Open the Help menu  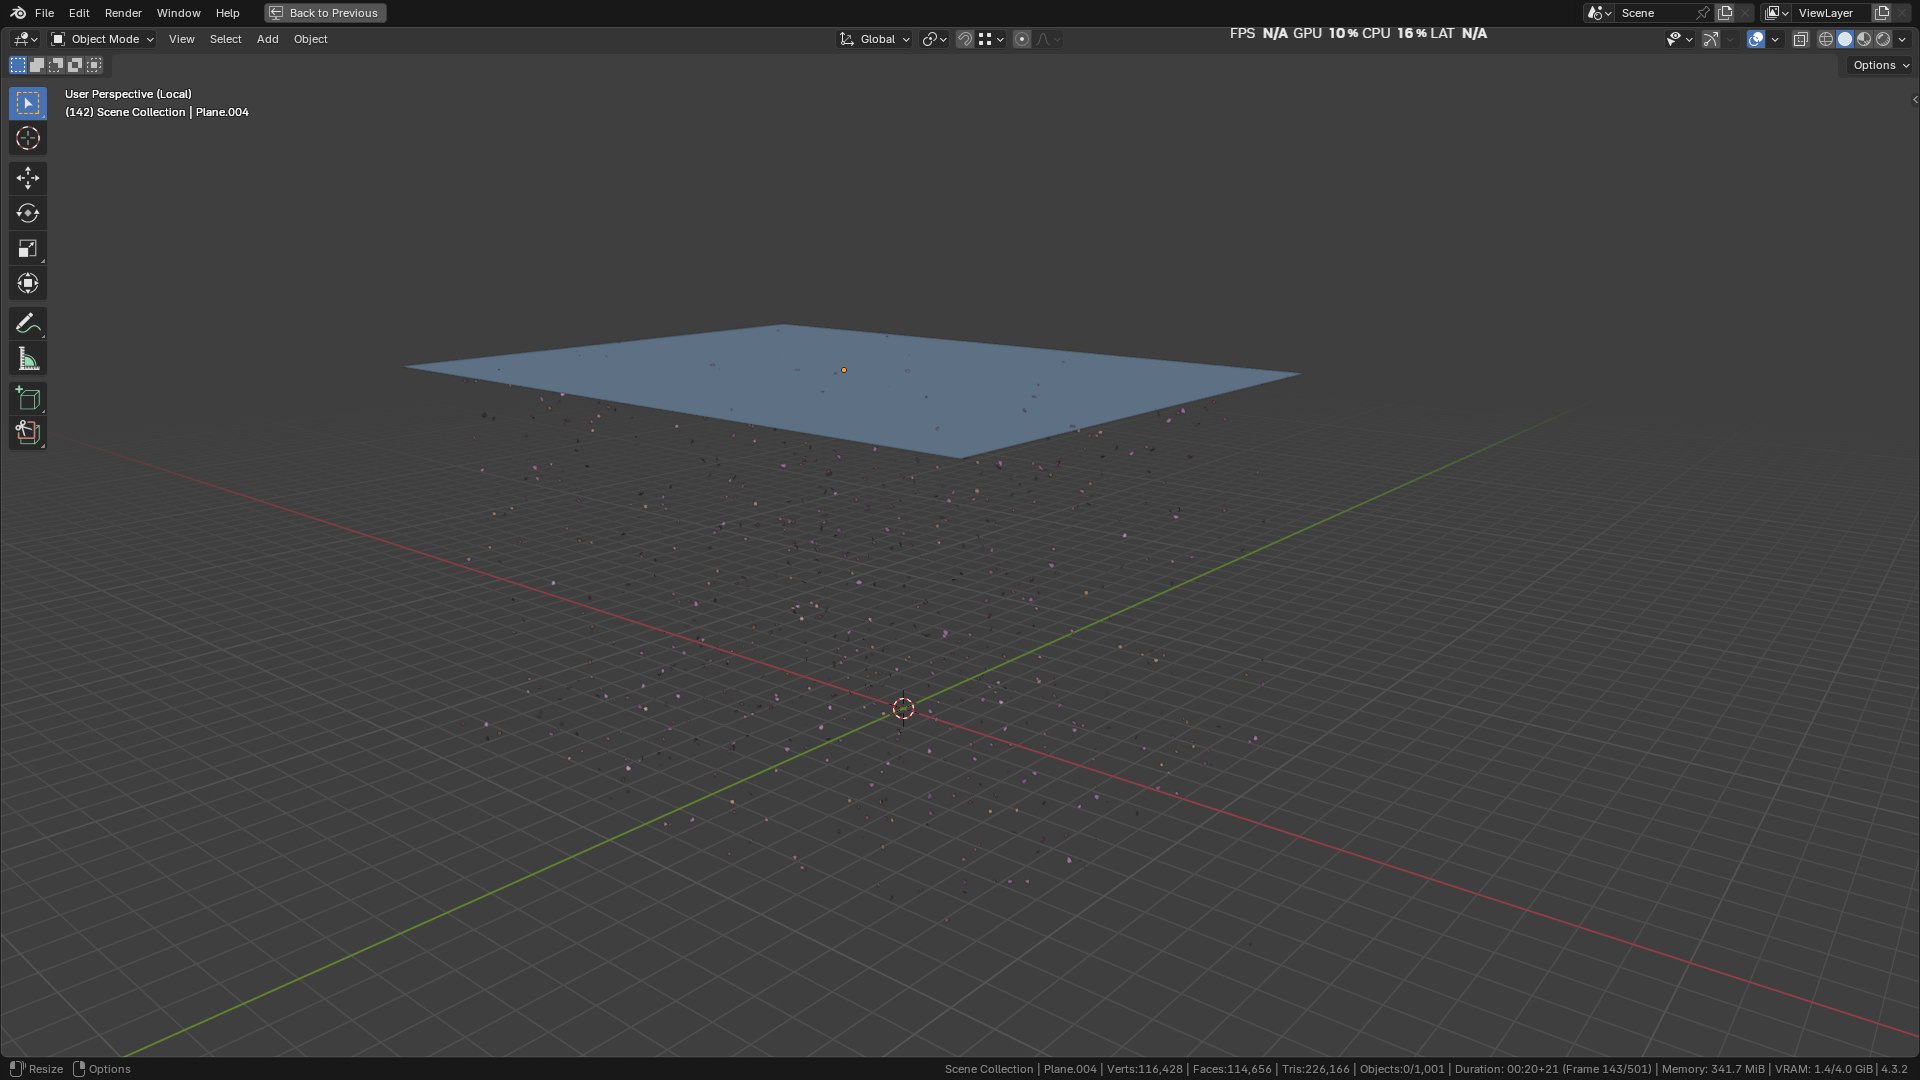point(227,13)
